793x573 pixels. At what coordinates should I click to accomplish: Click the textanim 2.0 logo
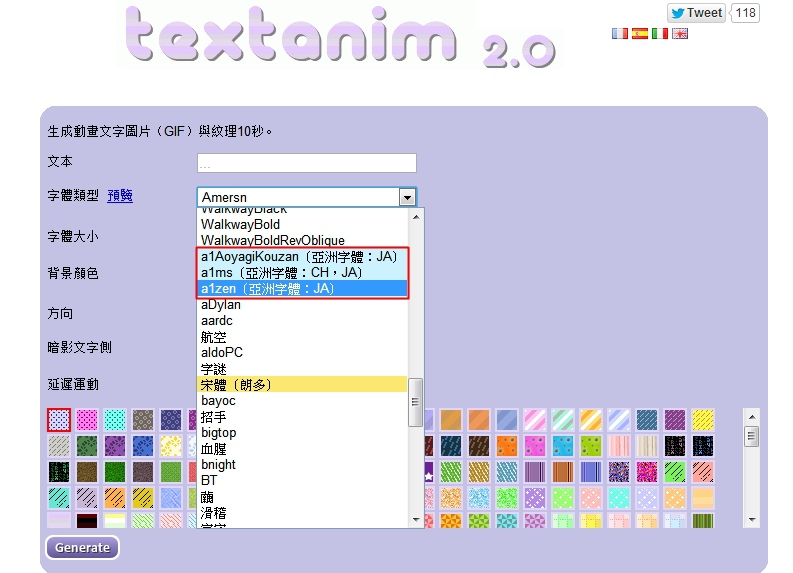(x=340, y=35)
